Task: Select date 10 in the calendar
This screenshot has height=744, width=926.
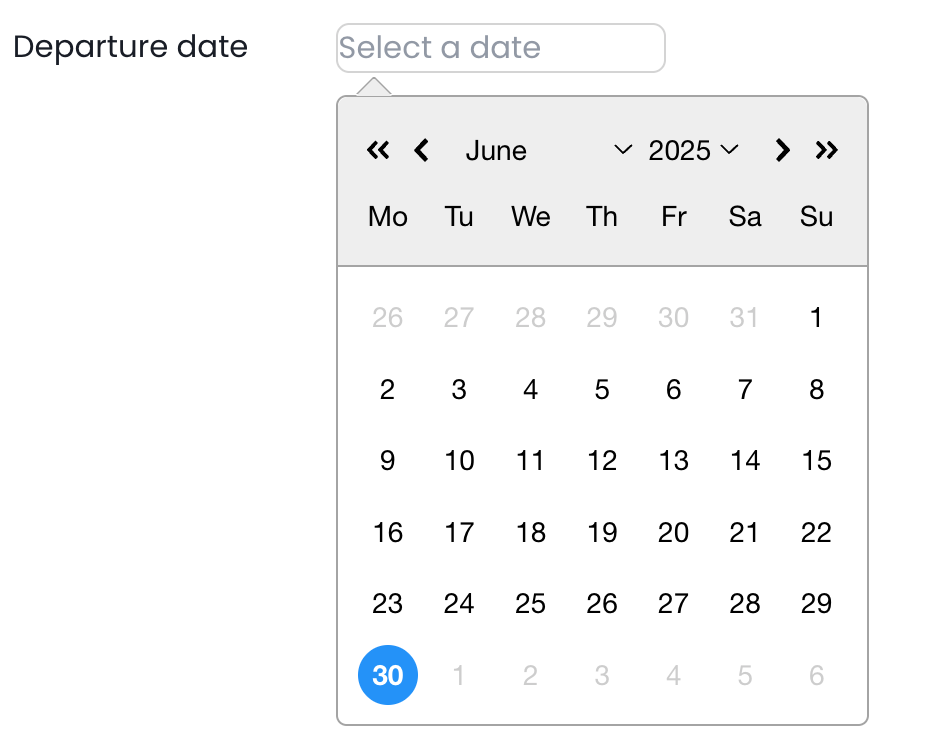Action: 459,461
